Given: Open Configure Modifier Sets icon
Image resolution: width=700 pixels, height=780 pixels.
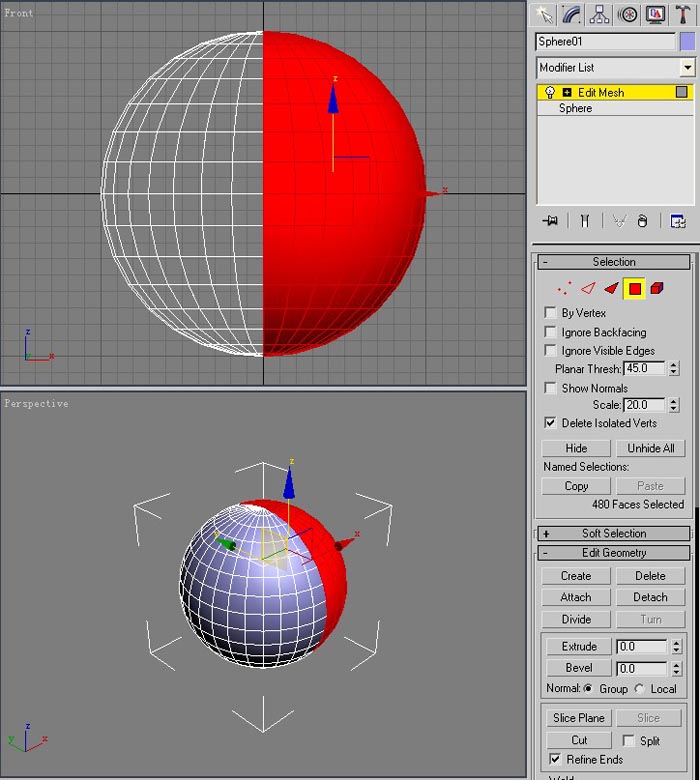Looking at the screenshot, I should 678,220.
